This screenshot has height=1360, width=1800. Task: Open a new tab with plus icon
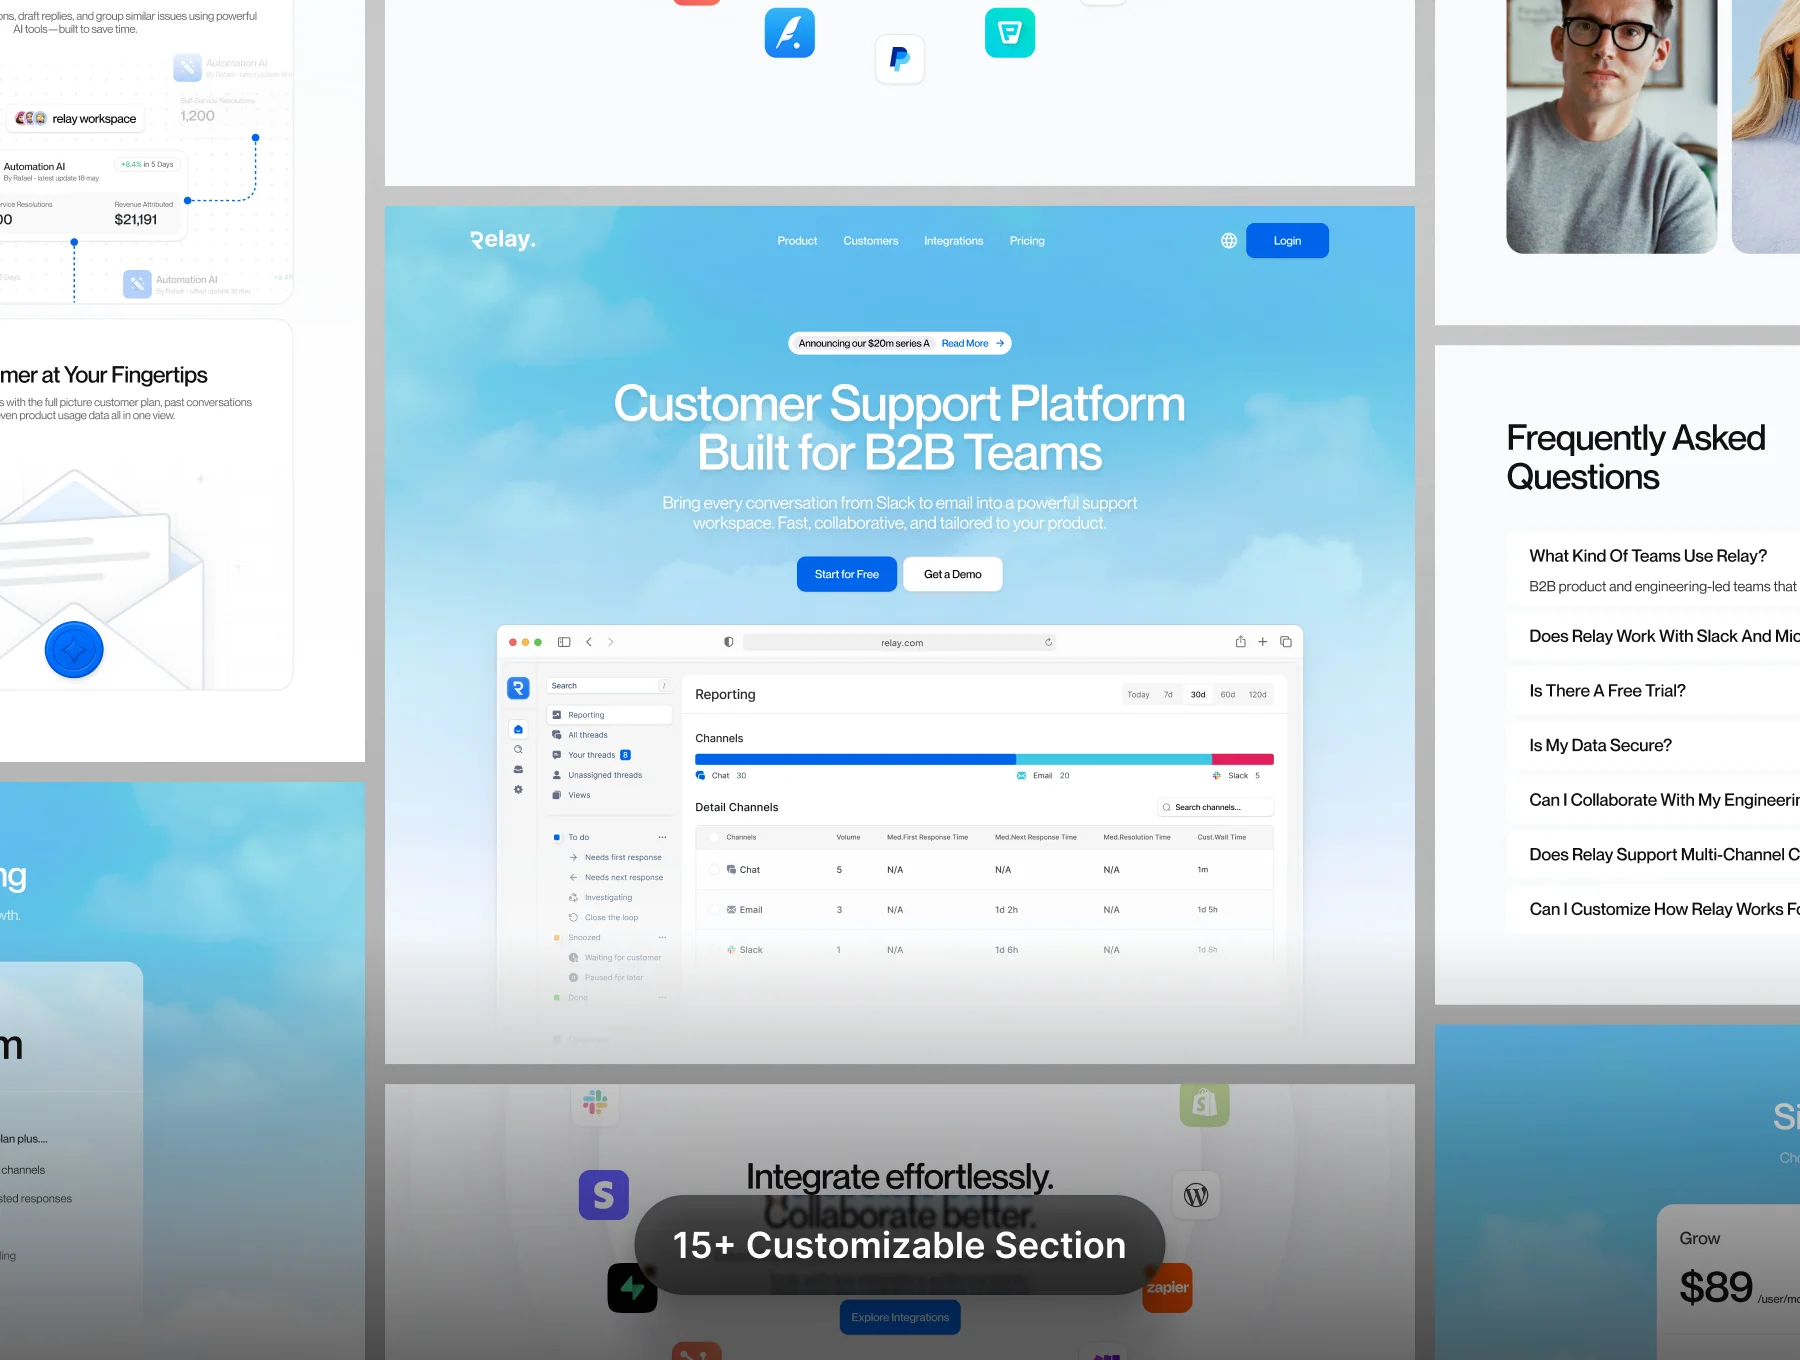(1263, 642)
